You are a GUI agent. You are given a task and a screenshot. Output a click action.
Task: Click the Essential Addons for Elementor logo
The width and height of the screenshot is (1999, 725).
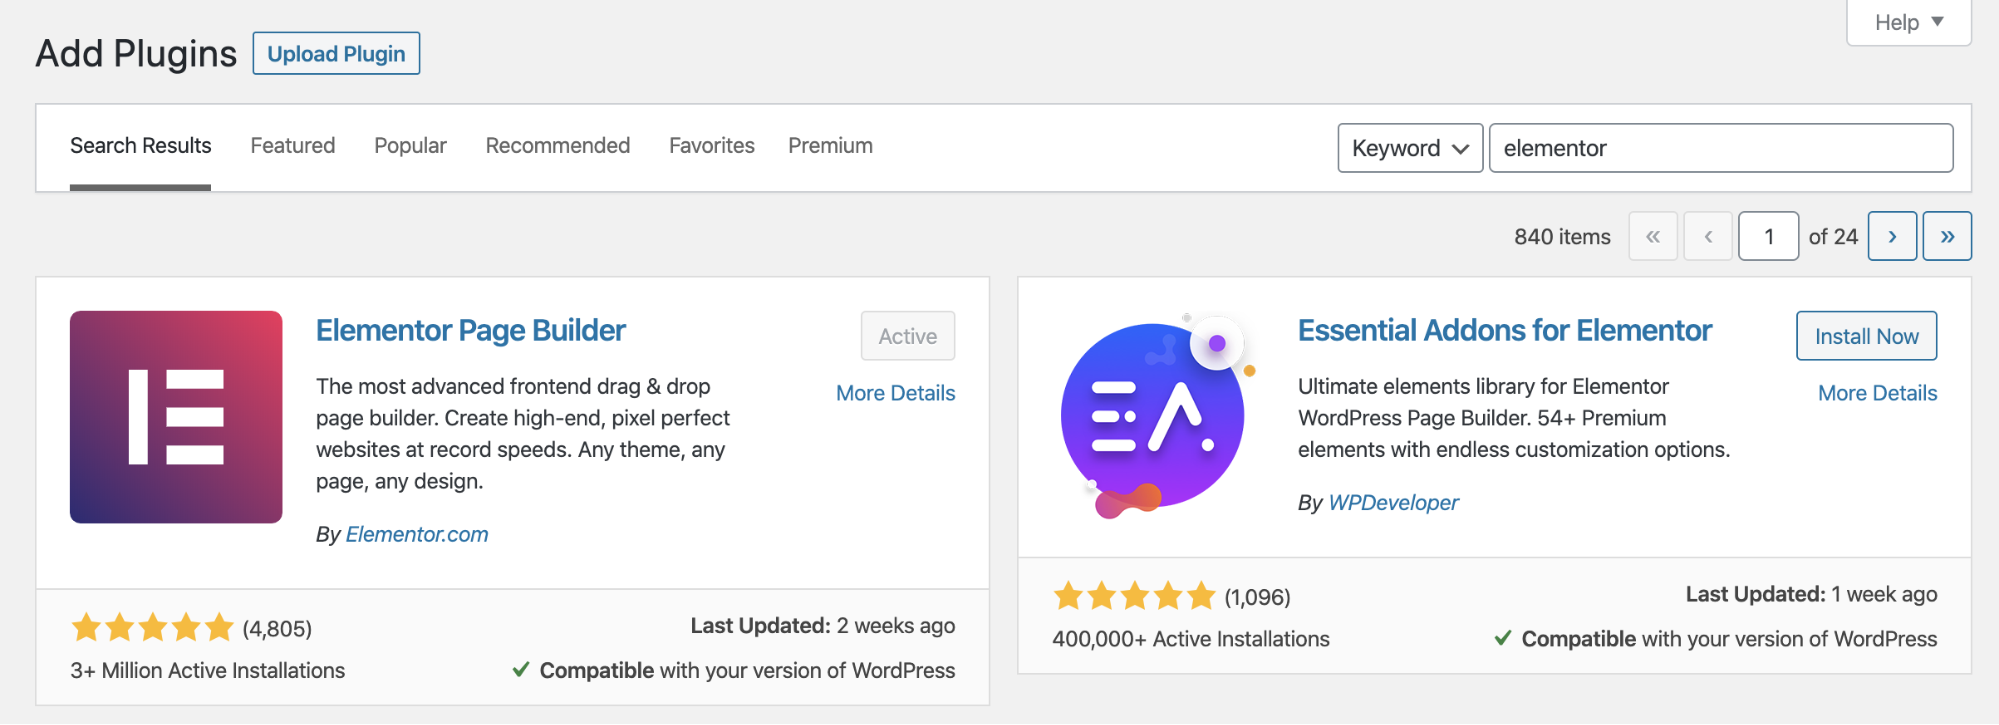(1157, 415)
